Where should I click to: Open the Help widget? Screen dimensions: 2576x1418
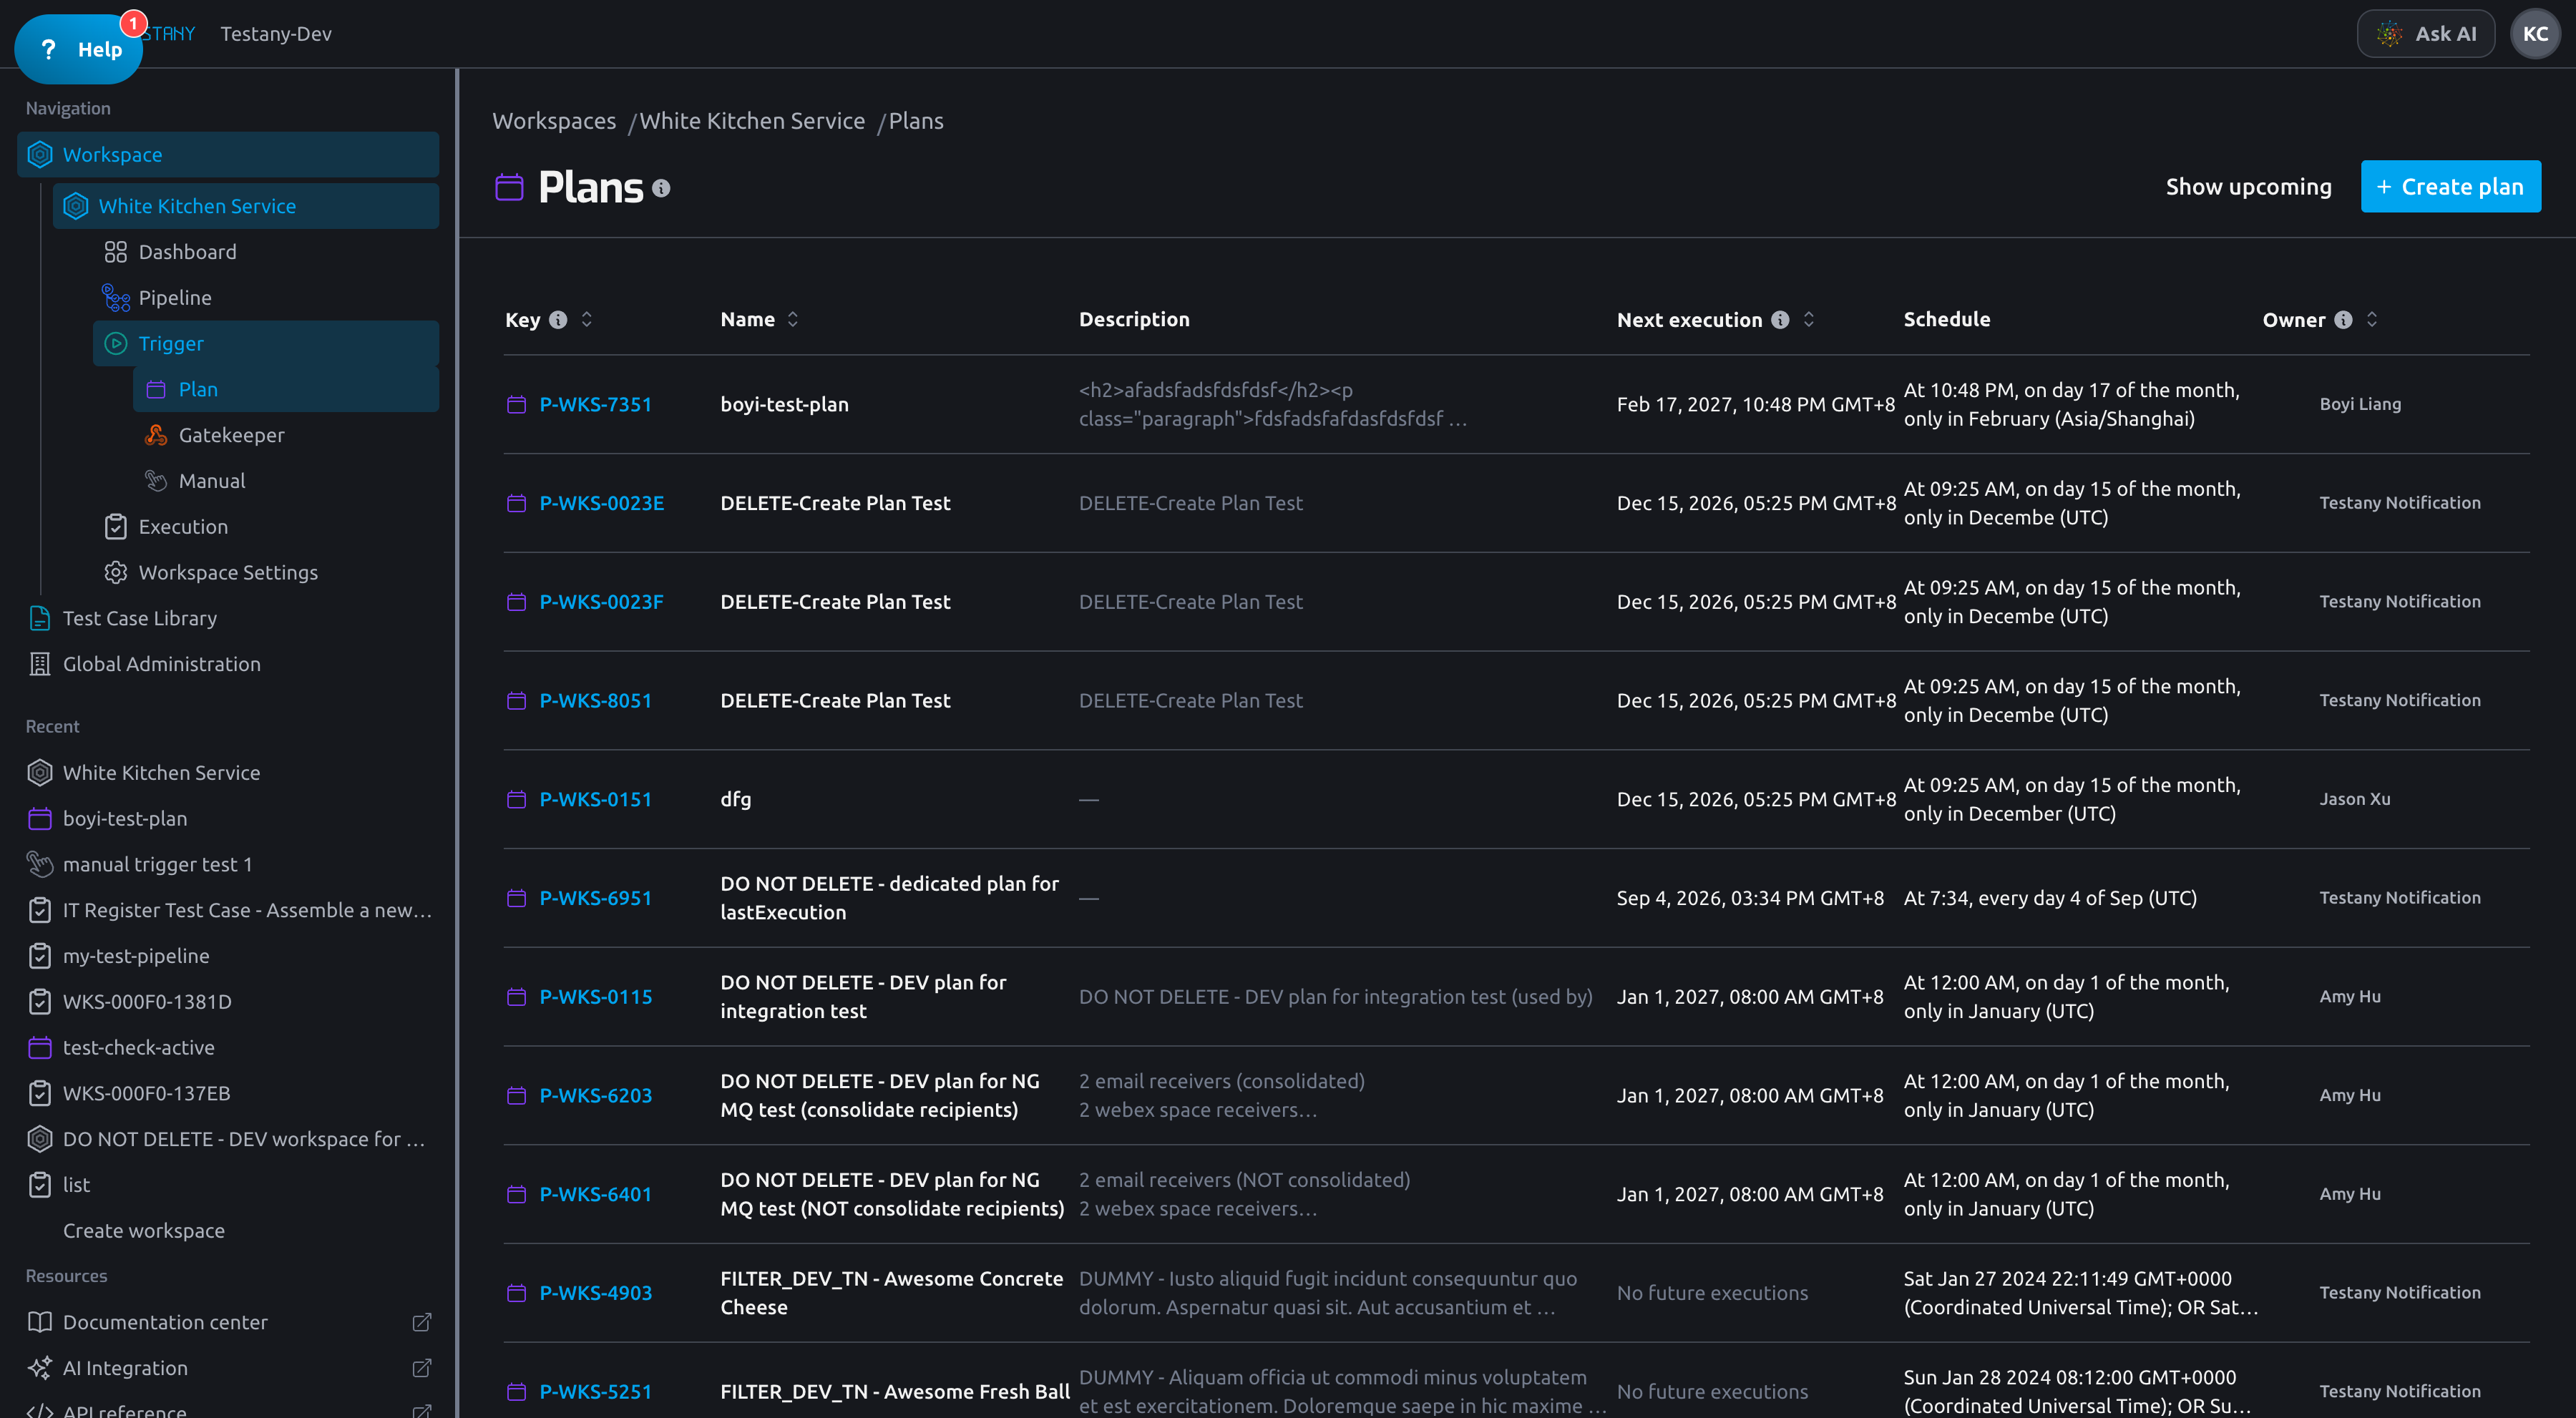79,49
